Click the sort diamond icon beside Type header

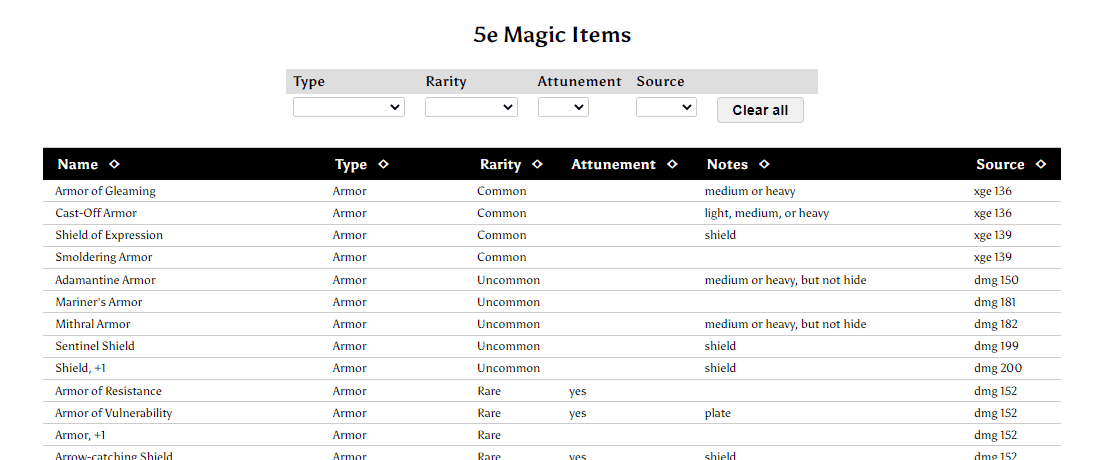383,164
